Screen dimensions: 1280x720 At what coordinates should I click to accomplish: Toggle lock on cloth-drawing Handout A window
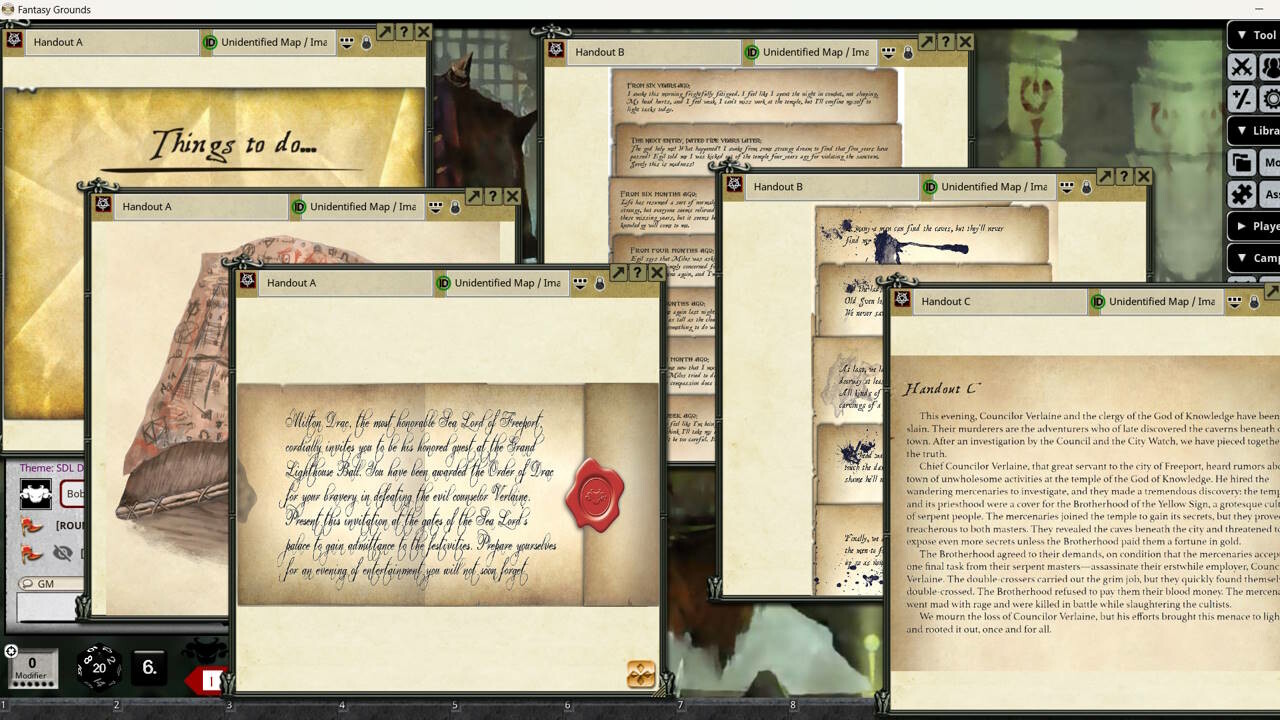455,207
